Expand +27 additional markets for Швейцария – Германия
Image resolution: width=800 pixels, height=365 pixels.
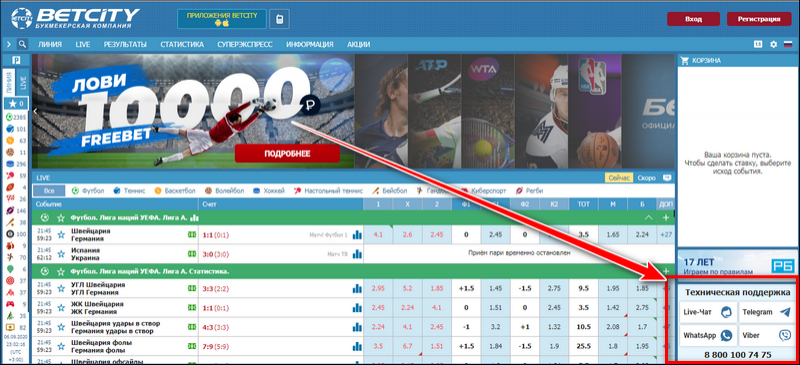(x=666, y=235)
